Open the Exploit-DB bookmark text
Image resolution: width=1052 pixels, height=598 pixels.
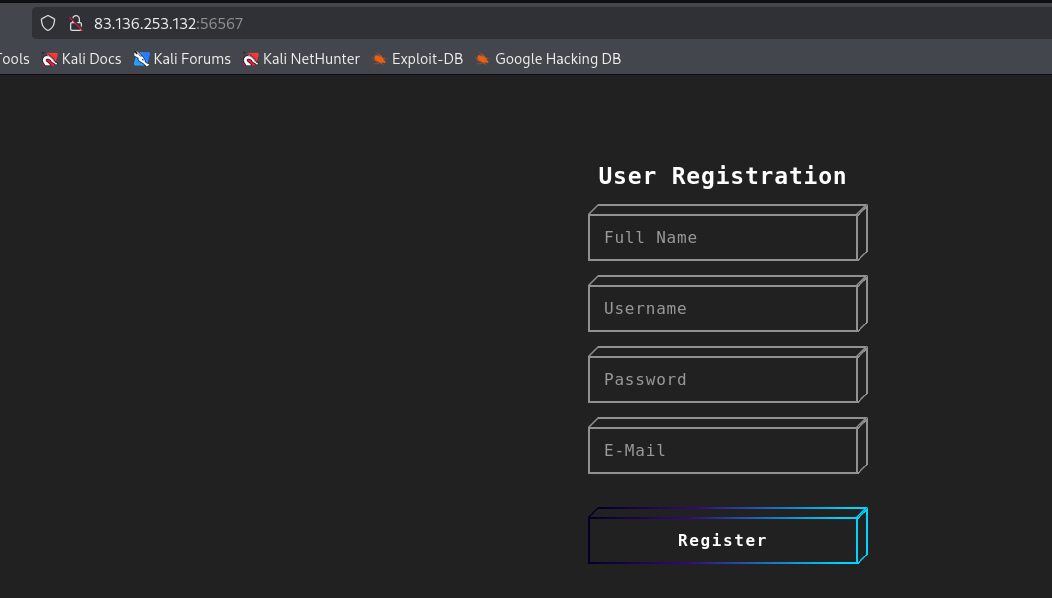[x=427, y=59]
